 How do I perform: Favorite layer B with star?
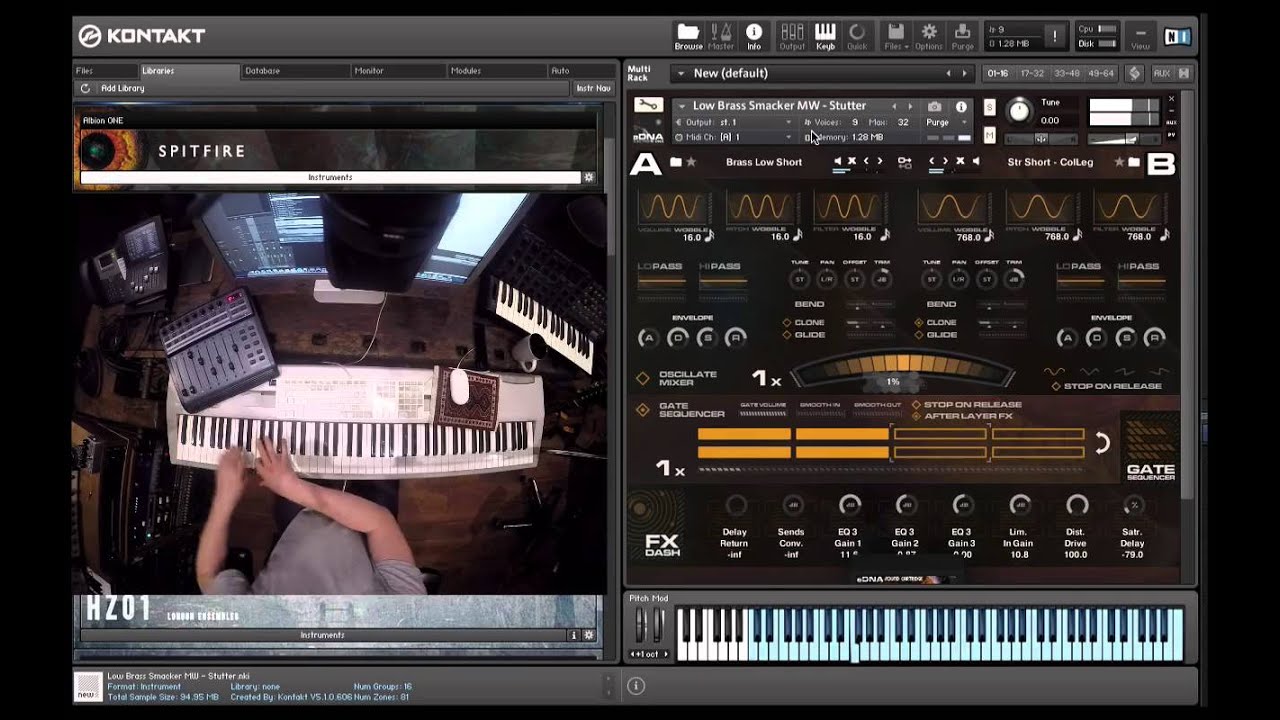(x=1119, y=162)
